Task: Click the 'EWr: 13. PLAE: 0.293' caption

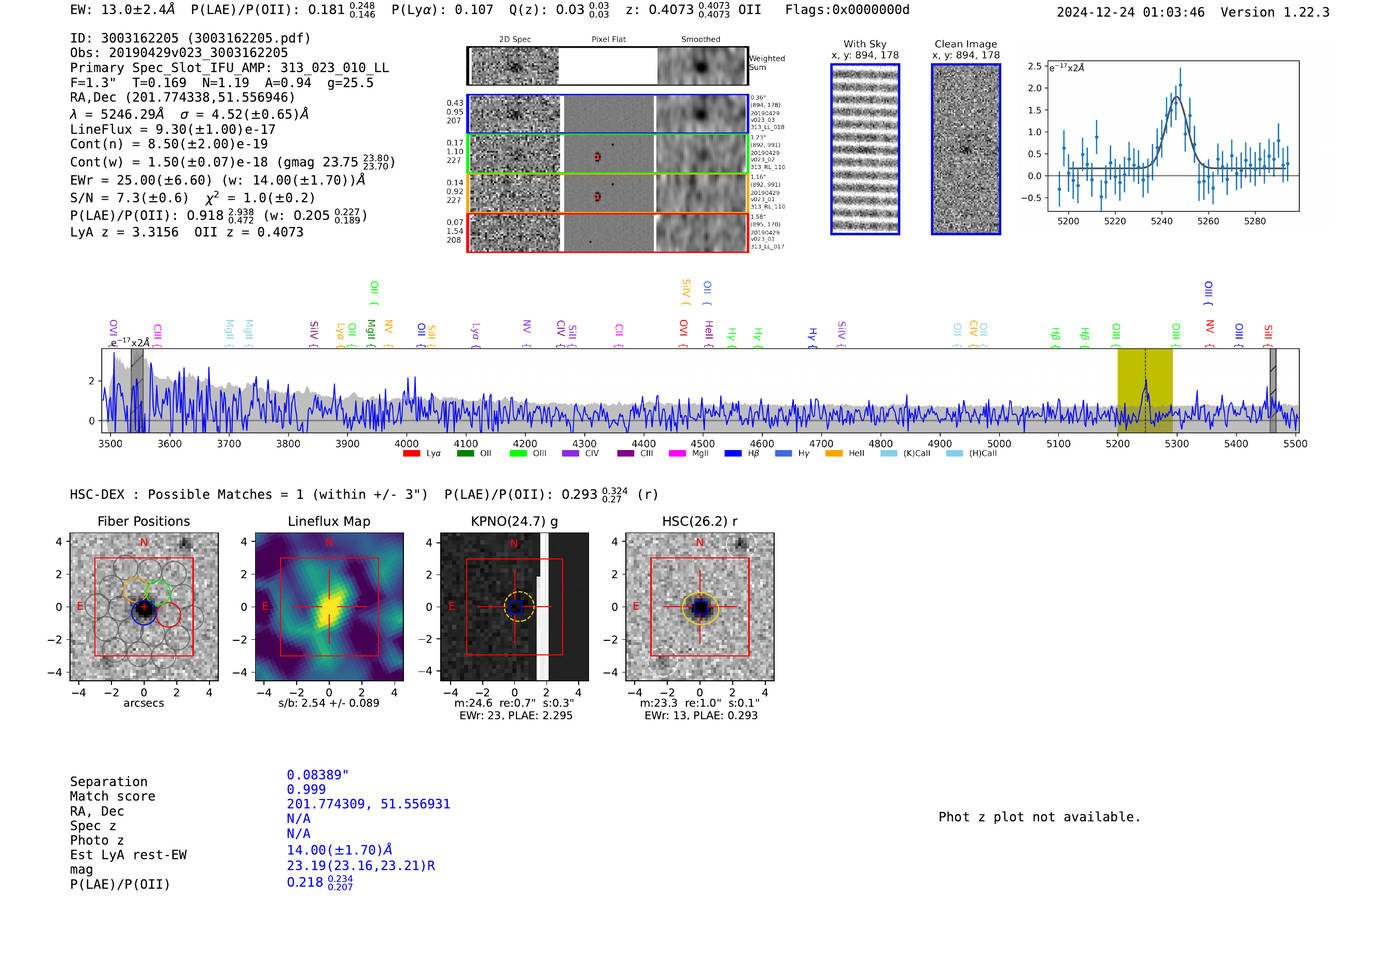Action: 701,716
